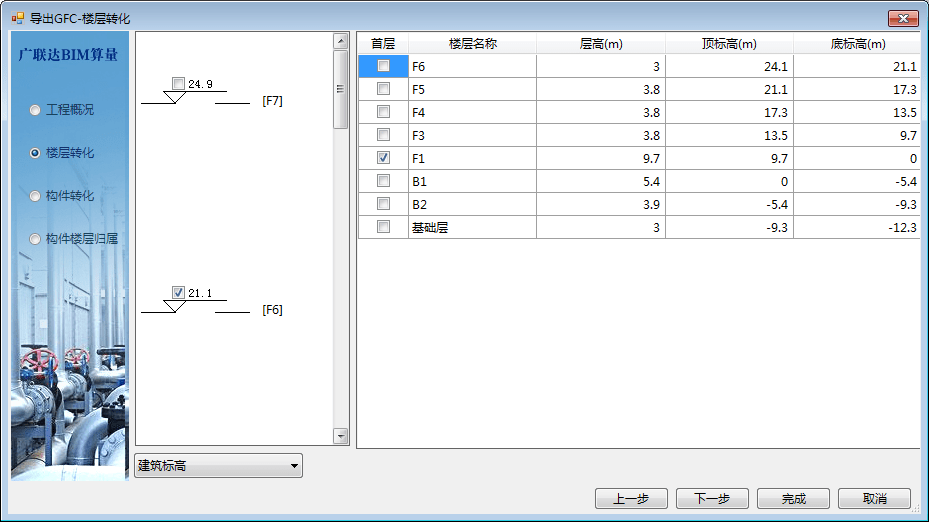Click the 楼层名称 column header
The image size is (929, 522).
(472, 44)
